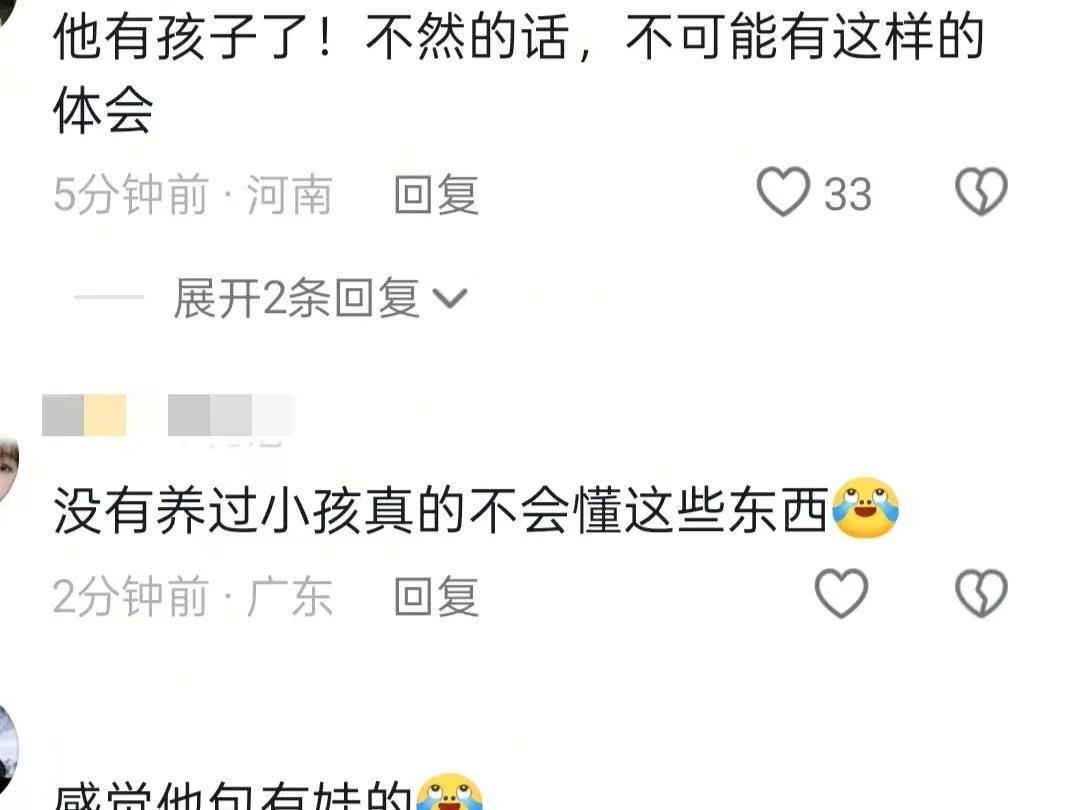Tap the 2分钟前 · 广东 timestamp
The width and height of the screenshot is (1067, 810).
point(193,596)
